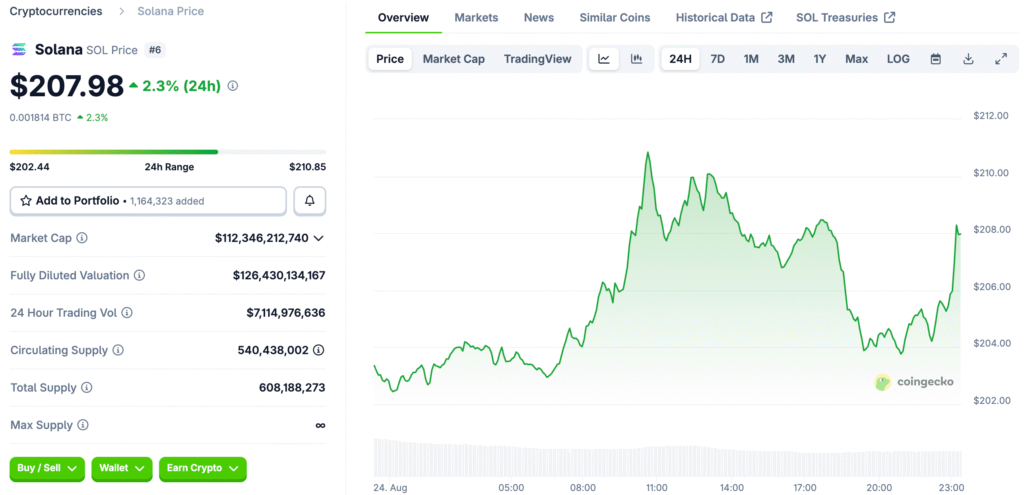The image size is (1024, 495).
Task: Click the 2.3% (24h) change text
Action: point(184,86)
